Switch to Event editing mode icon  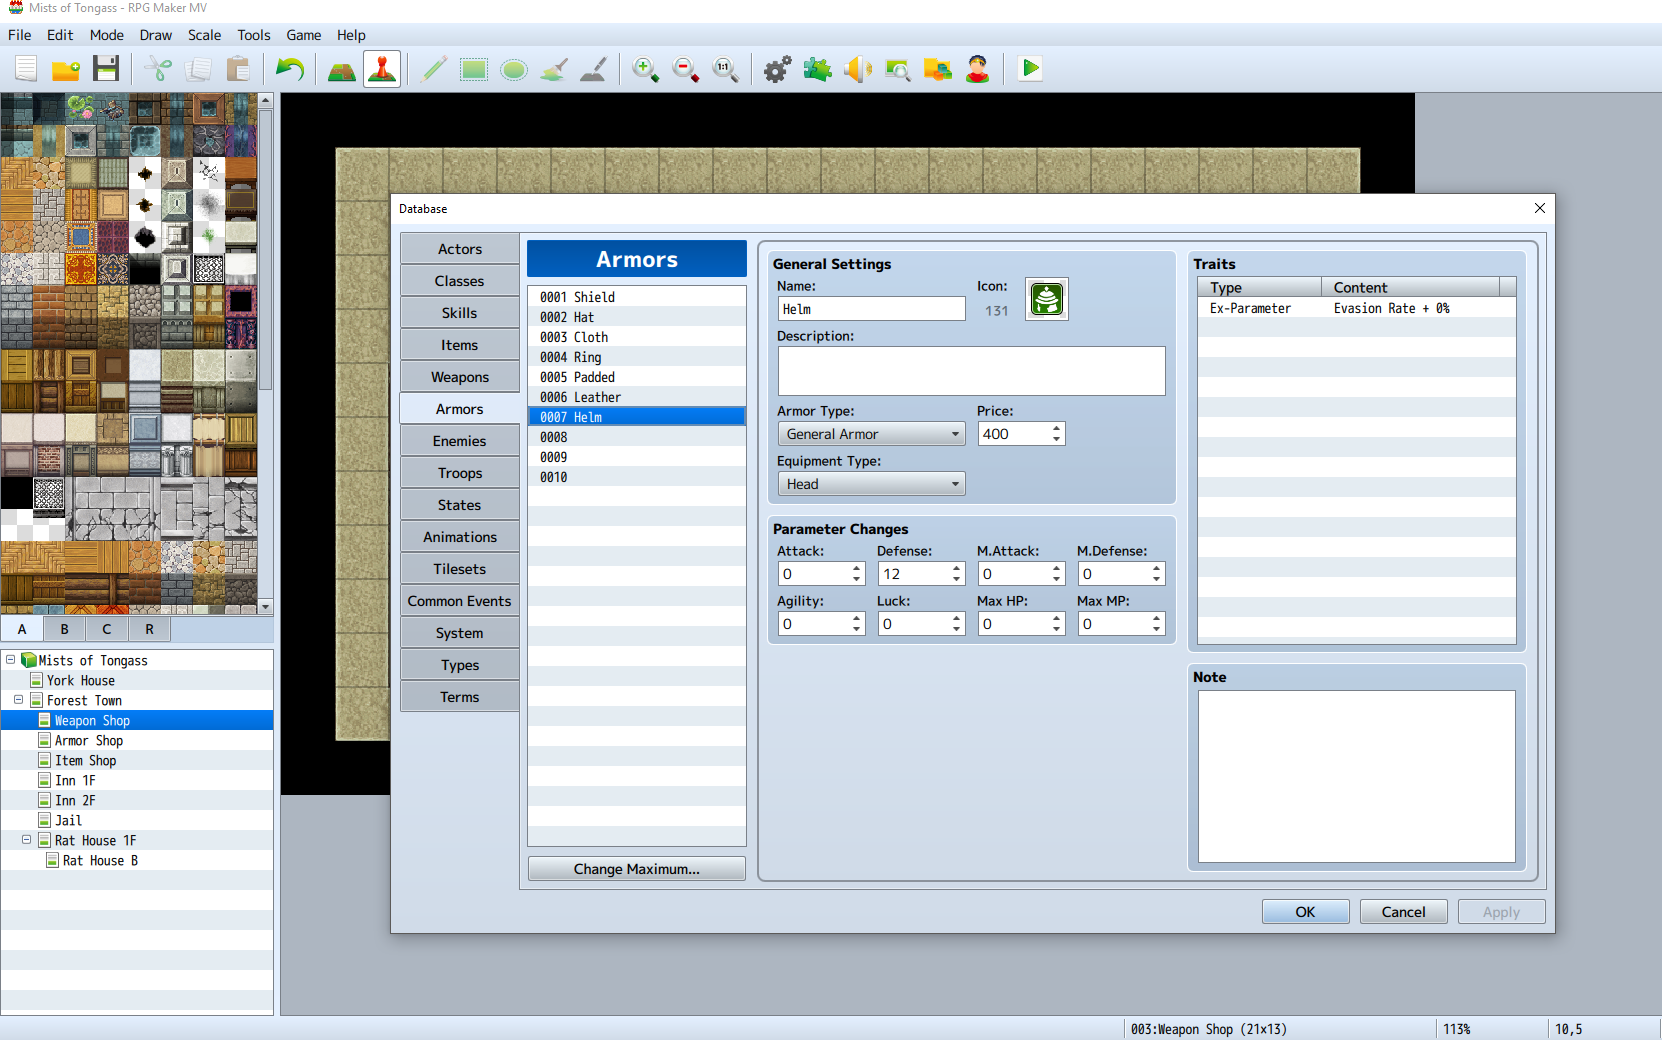[x=382, y=69]
